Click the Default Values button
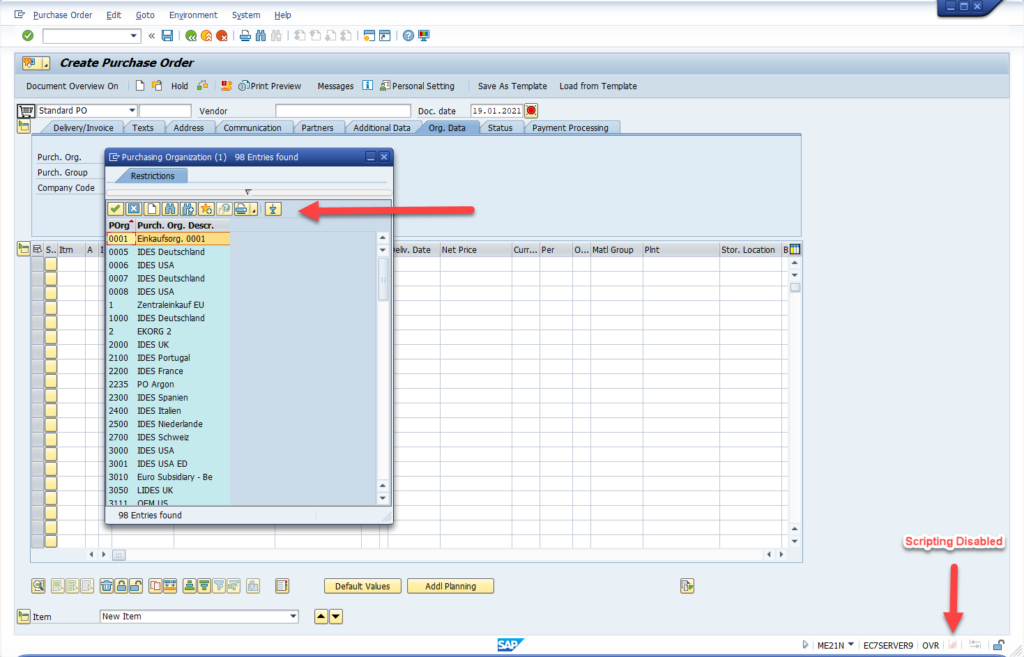Image resolution: width=1024 pixels, height=657 pixels. pos(362,586)
